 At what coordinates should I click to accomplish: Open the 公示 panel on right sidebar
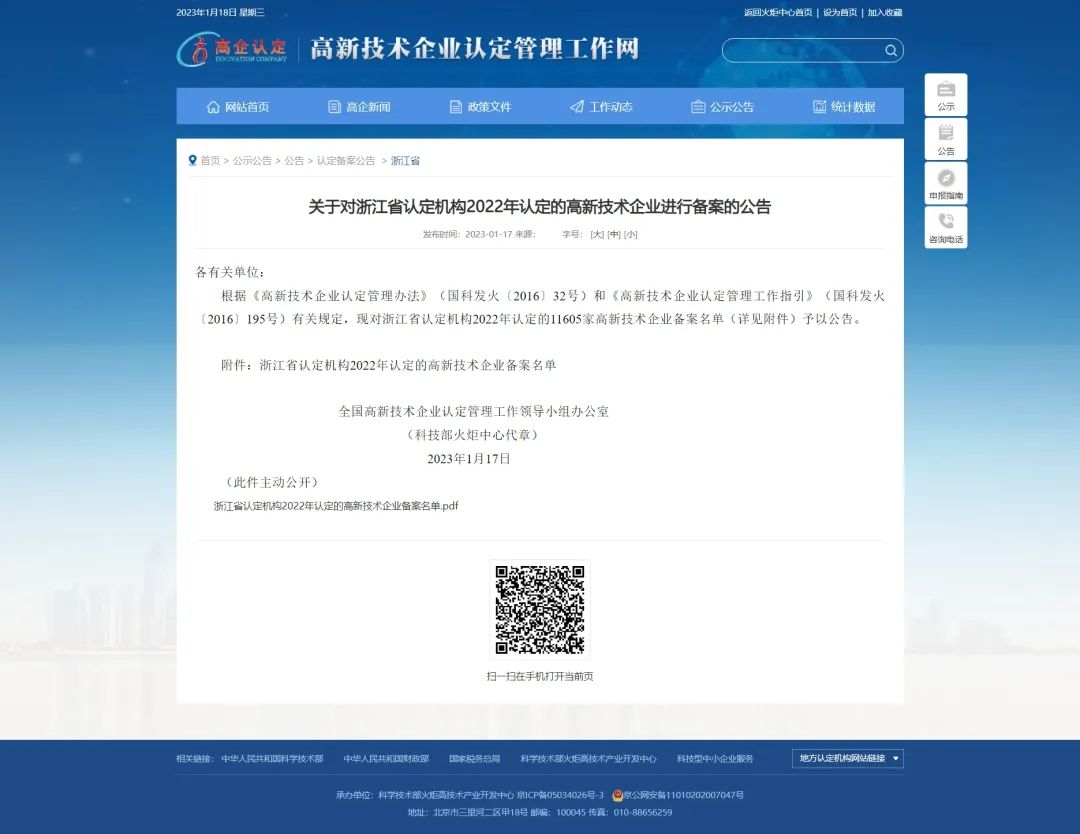click(946, 94)
